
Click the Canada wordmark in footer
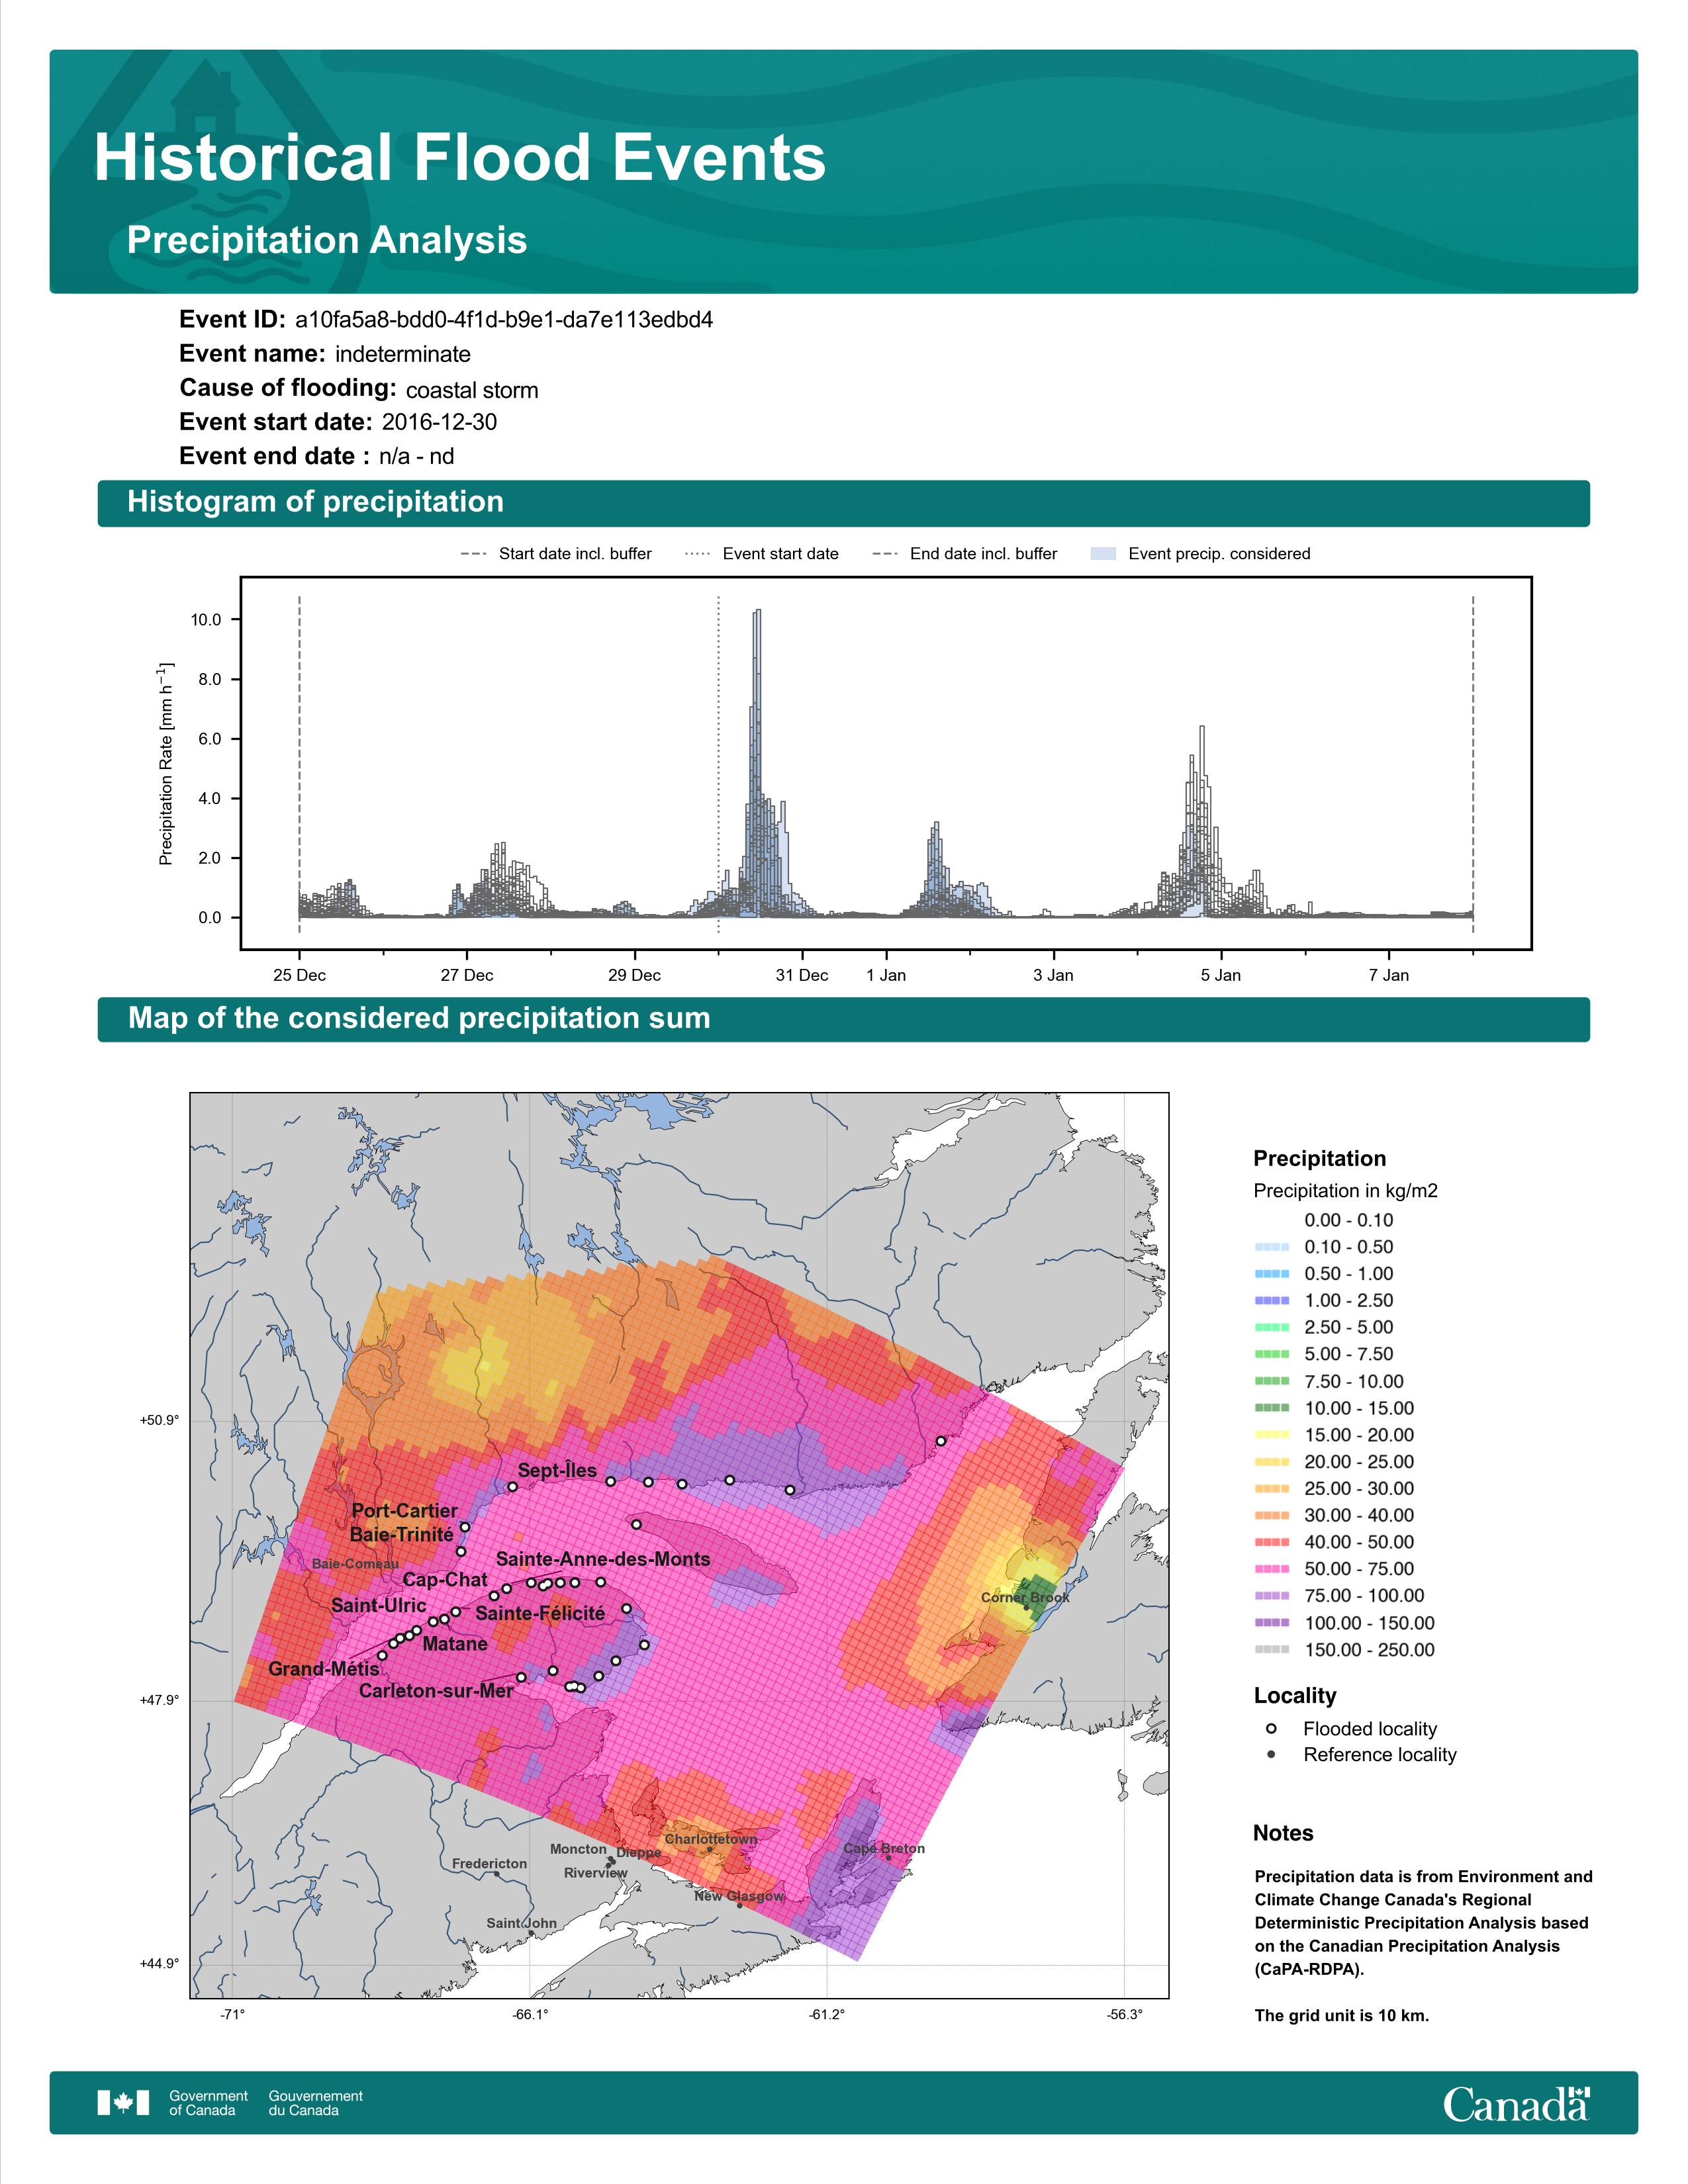(x=1516, y=2103)
